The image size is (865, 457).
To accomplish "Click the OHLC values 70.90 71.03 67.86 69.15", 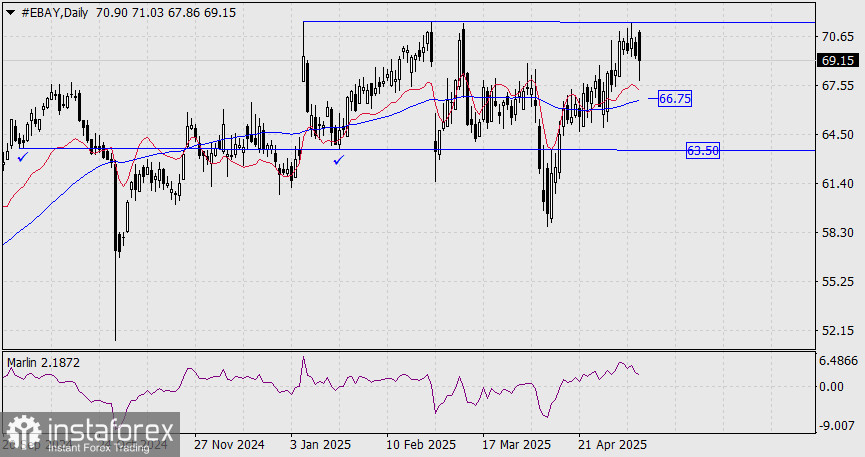I will click(x=165, y=13).
